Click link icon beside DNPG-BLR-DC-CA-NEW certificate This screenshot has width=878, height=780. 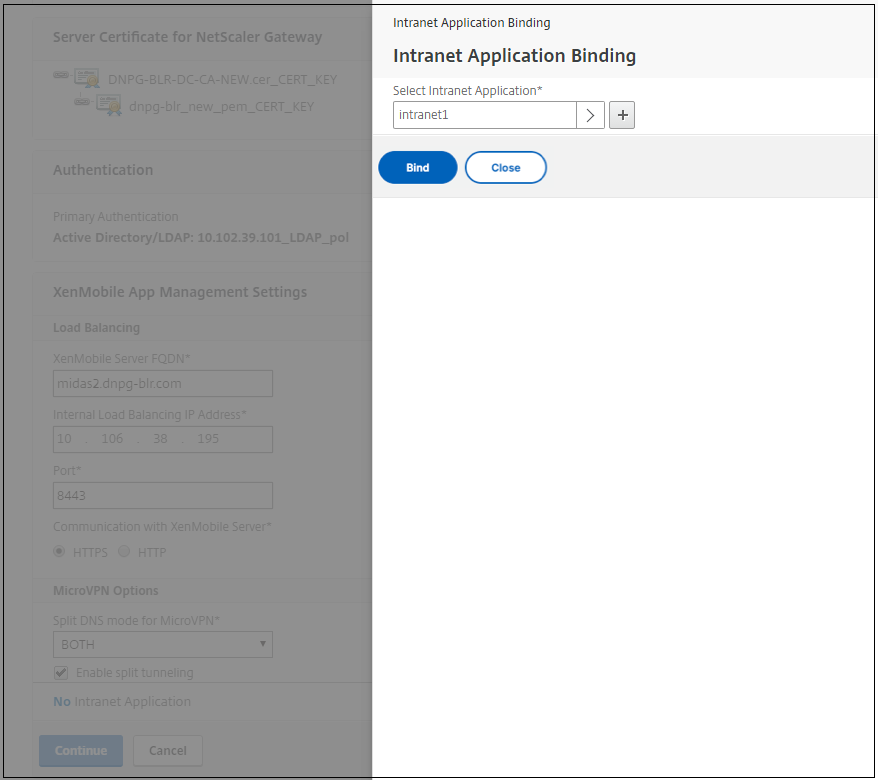pos(61,75)
